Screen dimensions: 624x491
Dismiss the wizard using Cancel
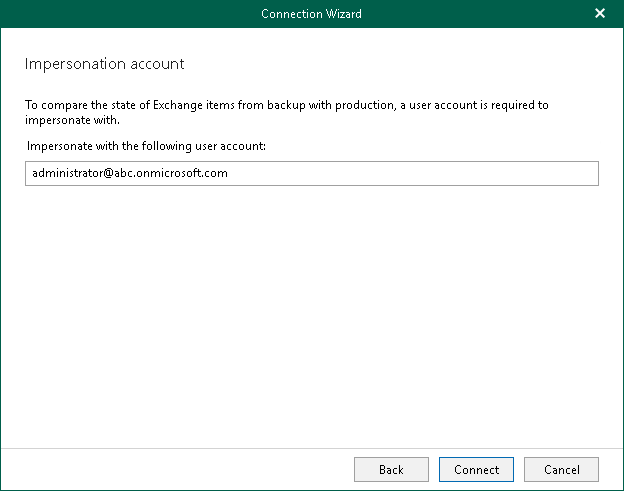[561, 469]
